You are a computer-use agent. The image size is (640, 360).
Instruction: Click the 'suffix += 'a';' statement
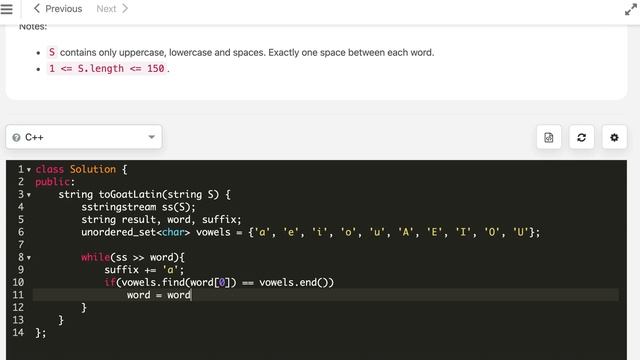(144, 270)
